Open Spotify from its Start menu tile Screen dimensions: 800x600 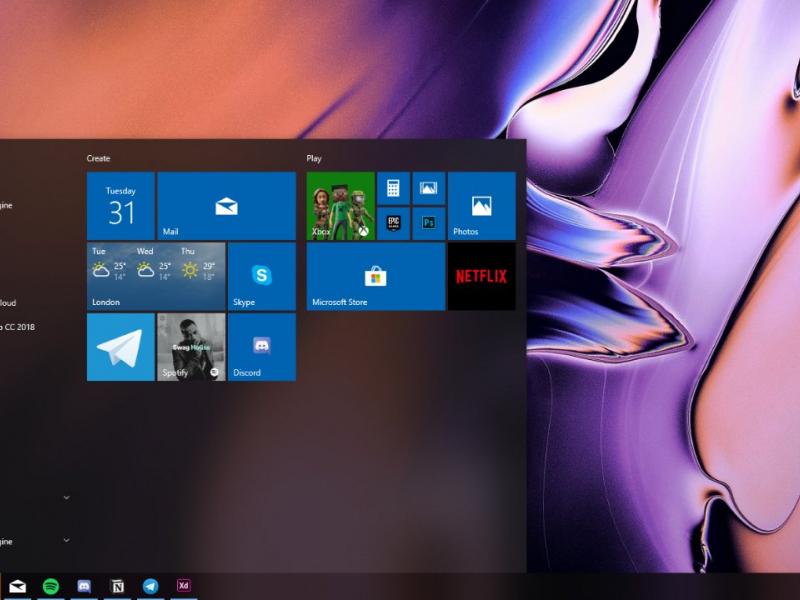[x=190, y=347]
